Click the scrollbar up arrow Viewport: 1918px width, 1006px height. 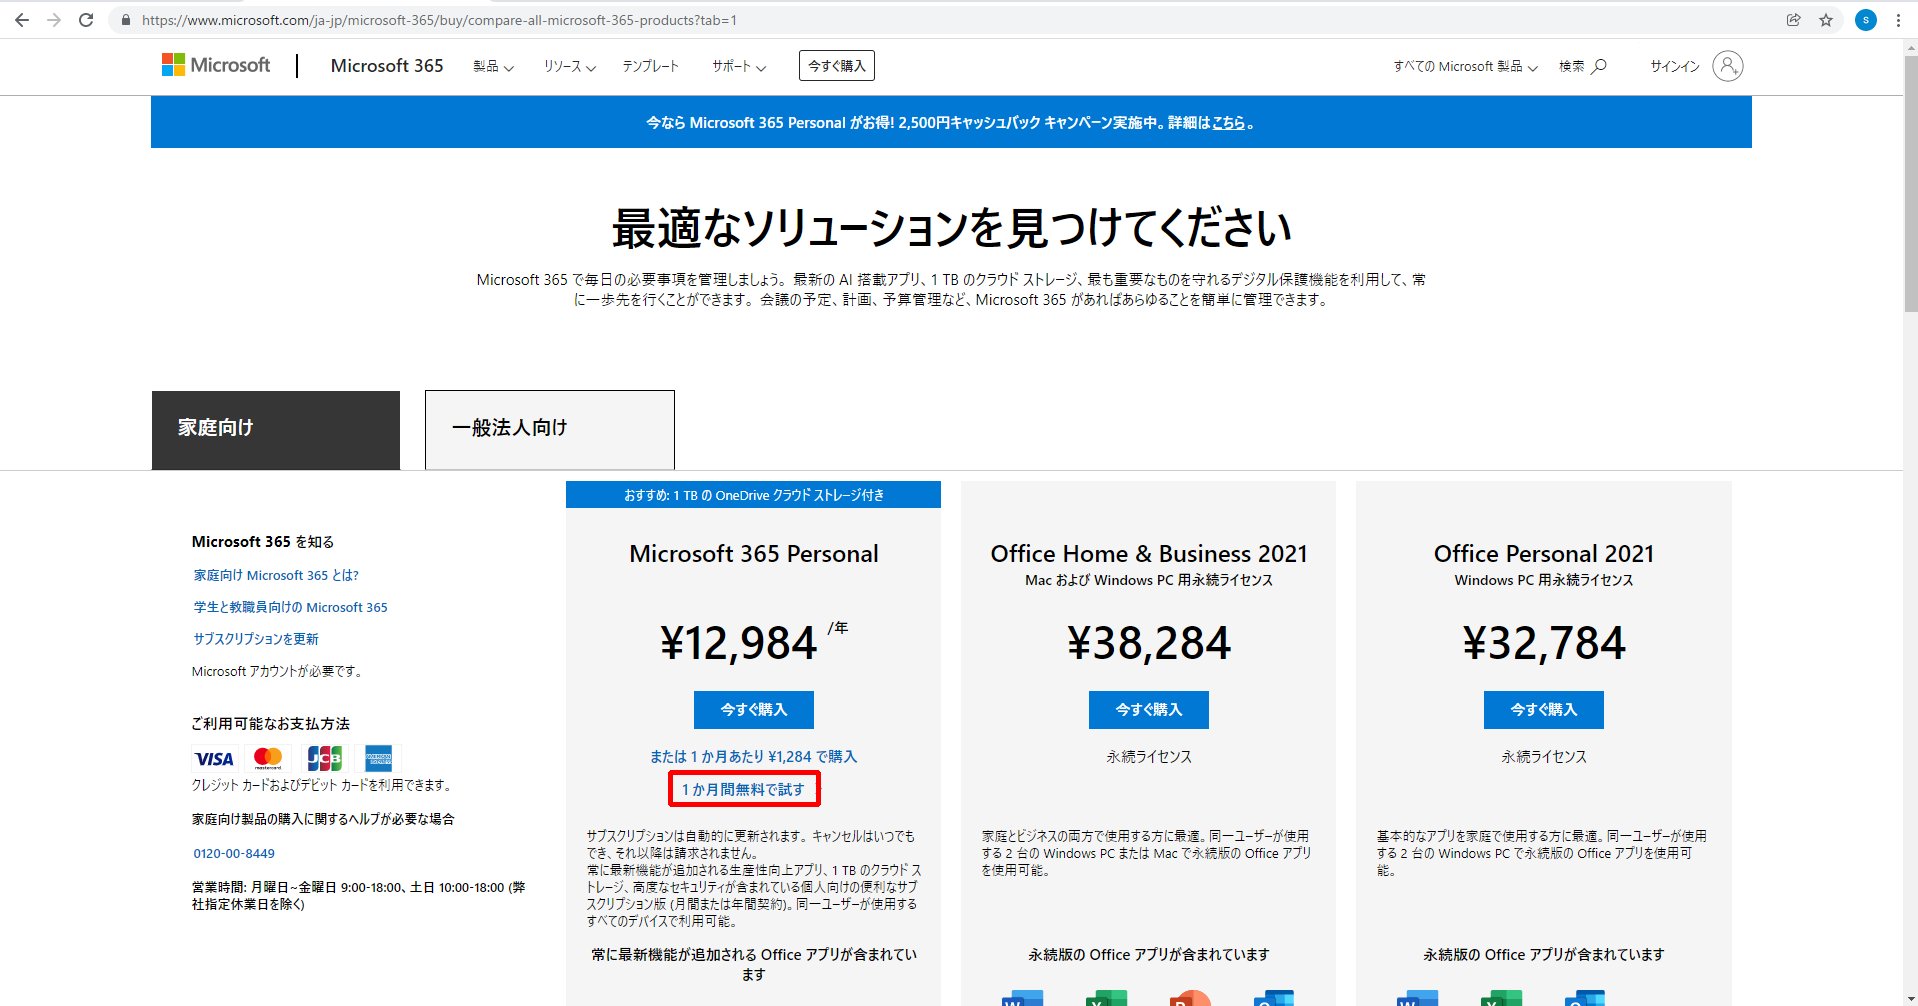[x=1910, y=47]
